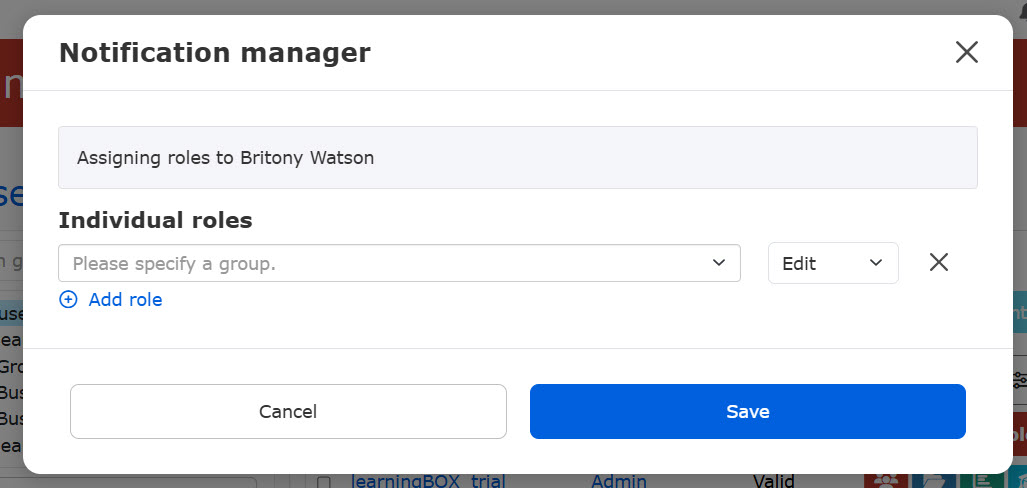Tick the learningBOX_trial row checkbox

point(324,483)
